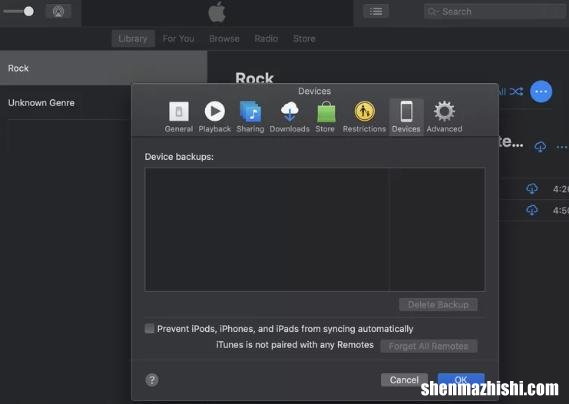
Task: Select Unknown Genre in sidebar
Action: point(41,103)
